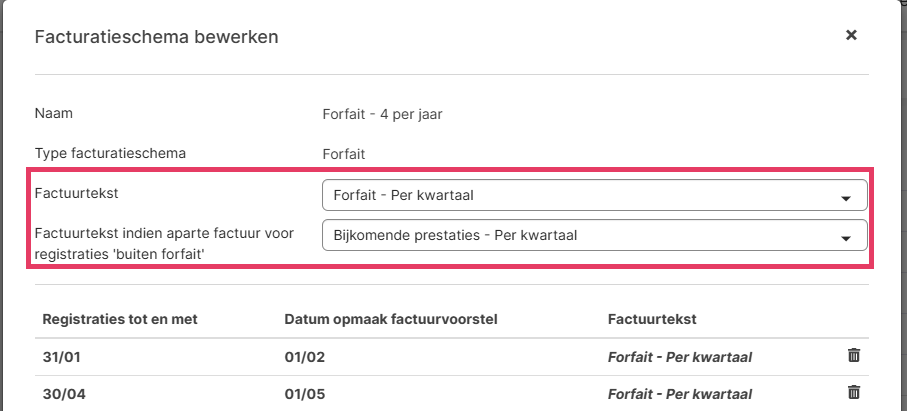The width and height of the screenshot is (907, 411).
Task: Click the Naam field label
Action: tap(54, 114)
